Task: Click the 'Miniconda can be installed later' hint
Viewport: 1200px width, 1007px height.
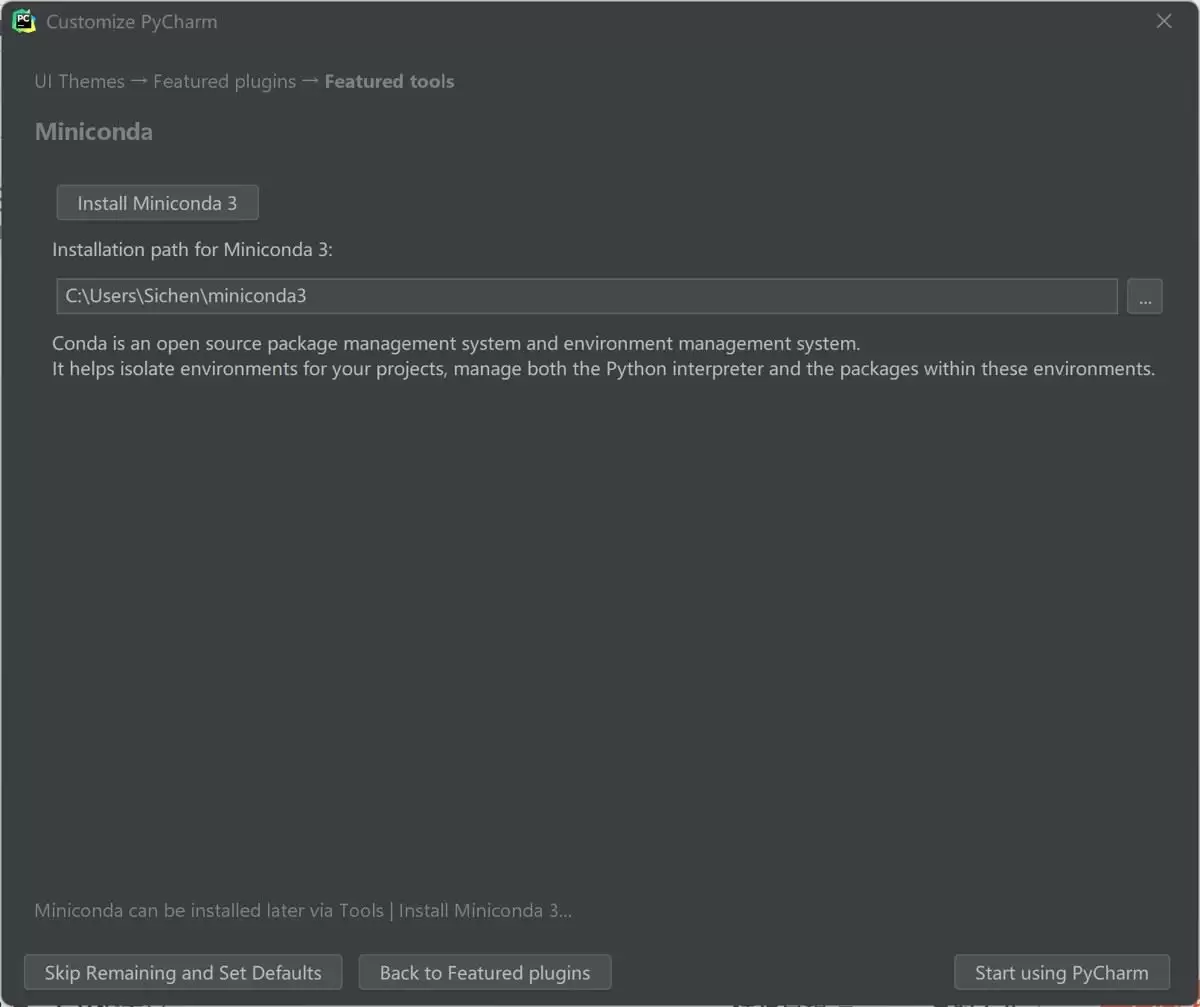Action: coord(304,911)
